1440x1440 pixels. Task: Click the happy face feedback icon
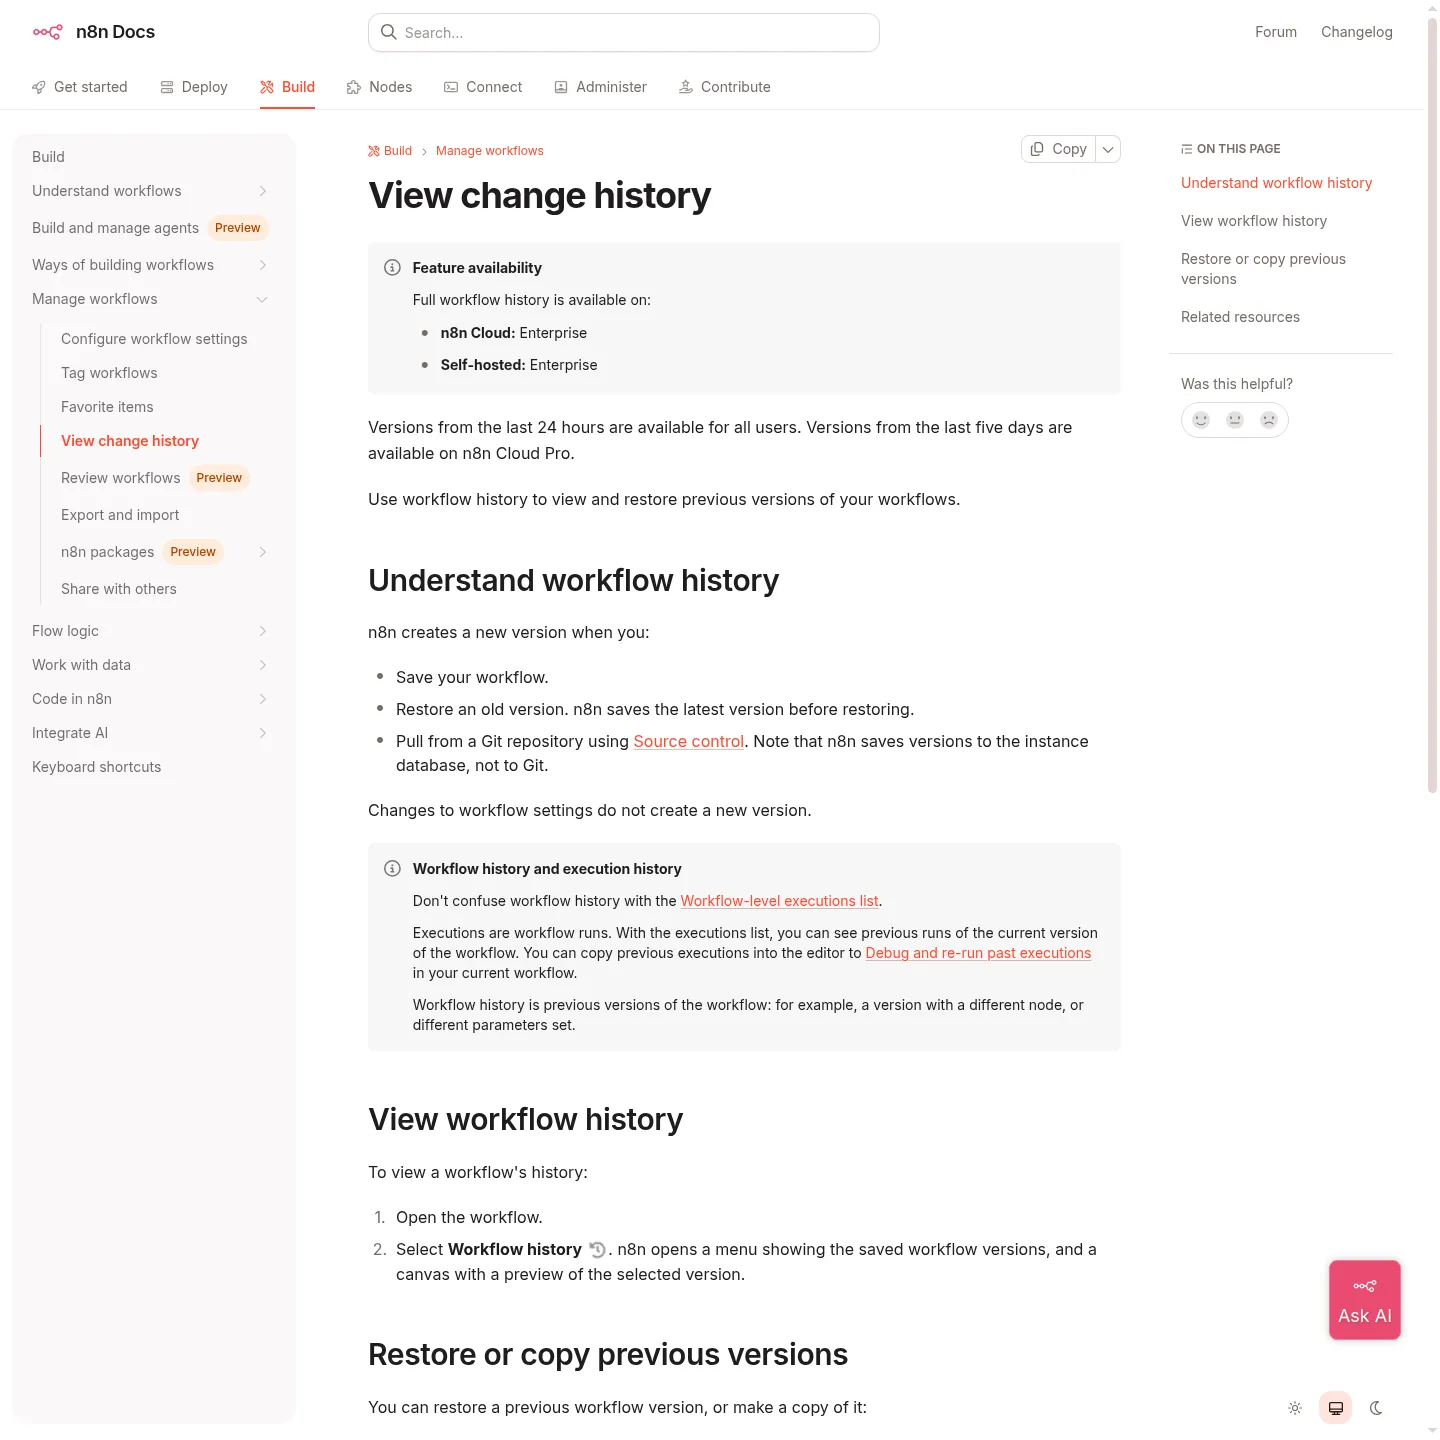(x=1201, y=420)
